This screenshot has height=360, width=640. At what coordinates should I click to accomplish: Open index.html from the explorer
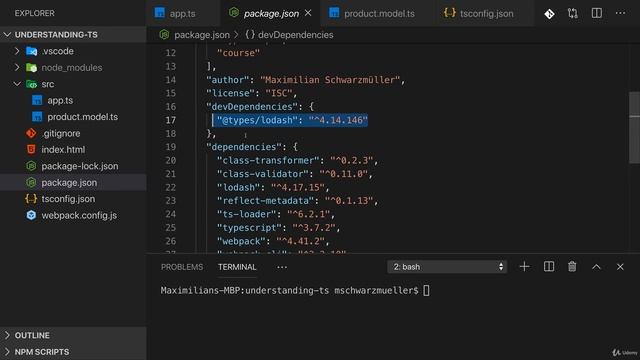pos(63,149)
